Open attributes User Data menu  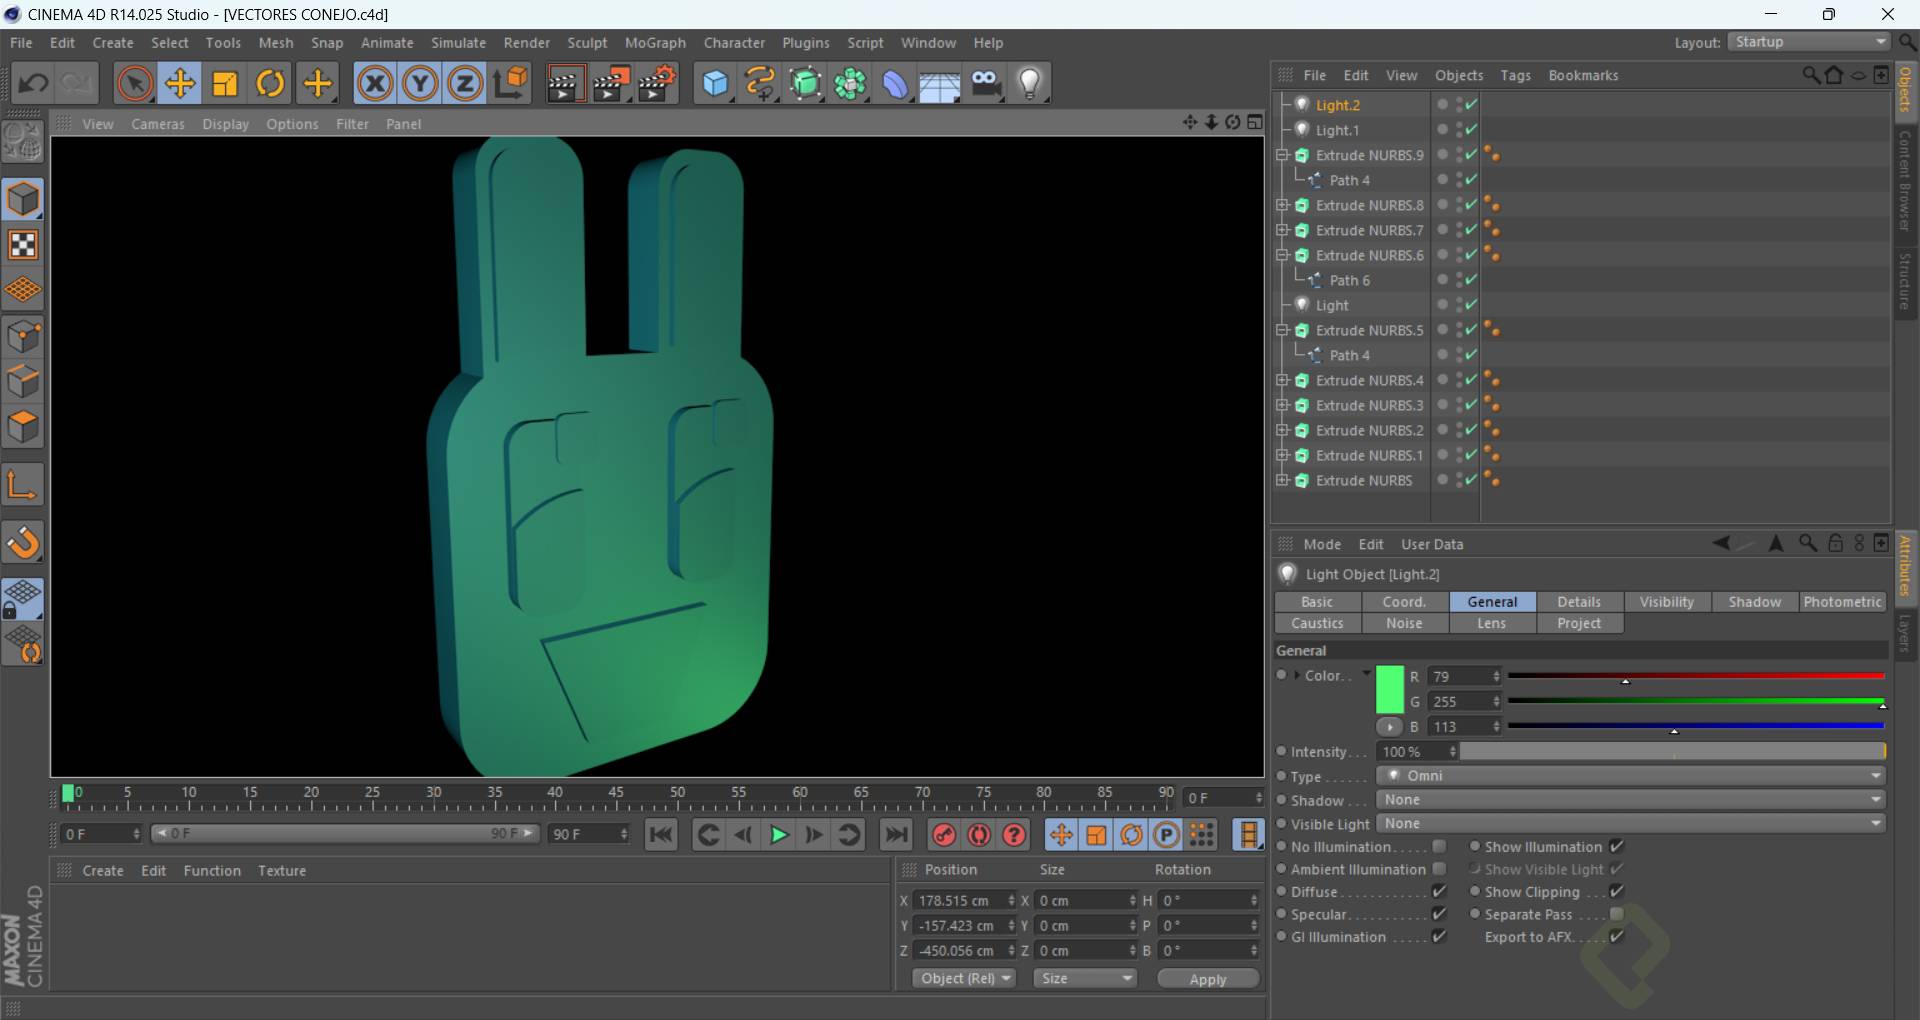coord(1432,544)
